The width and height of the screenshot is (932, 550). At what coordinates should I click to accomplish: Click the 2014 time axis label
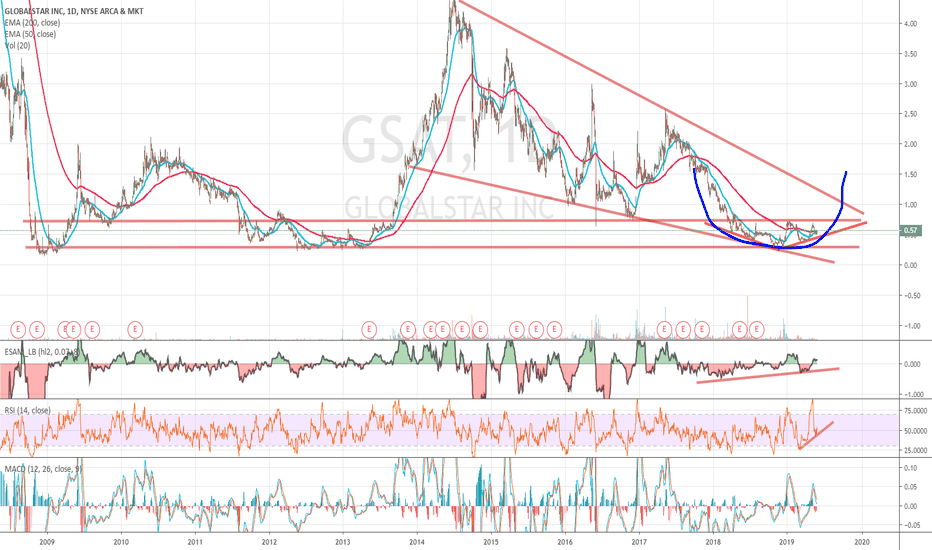pyautogui.click(x=417, y=542)
